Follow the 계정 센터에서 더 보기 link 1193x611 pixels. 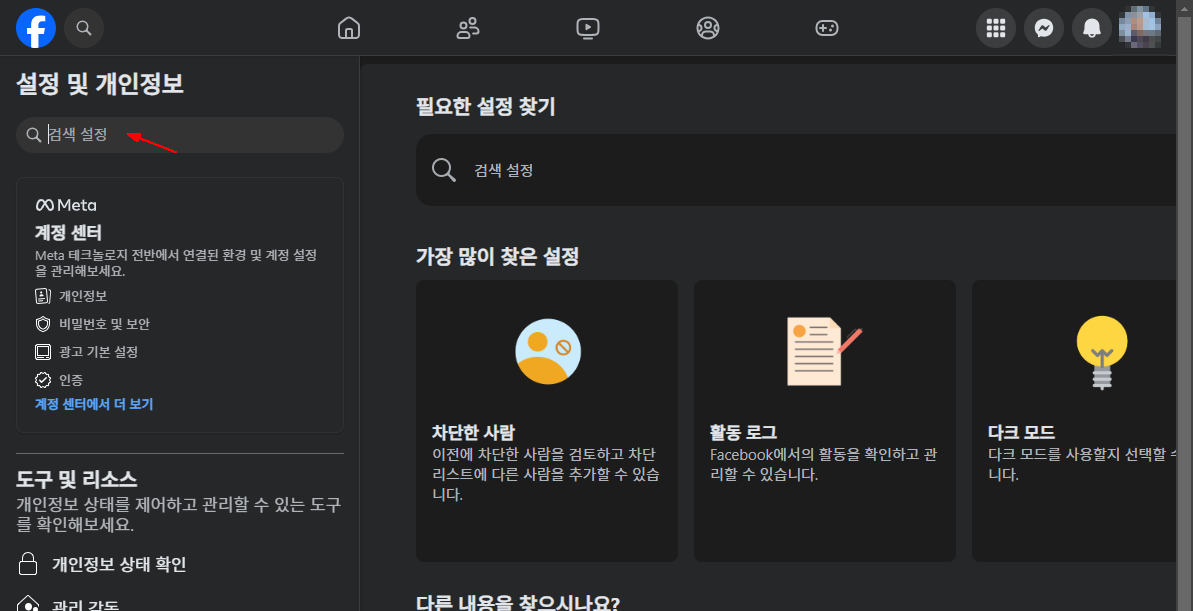(94, 404)
